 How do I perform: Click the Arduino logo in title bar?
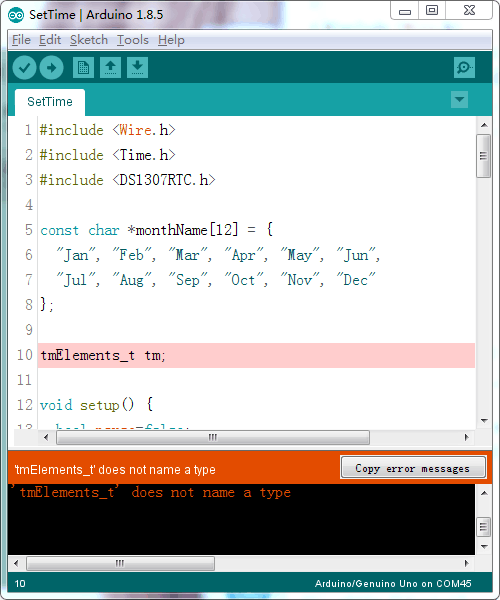[16, 15]
